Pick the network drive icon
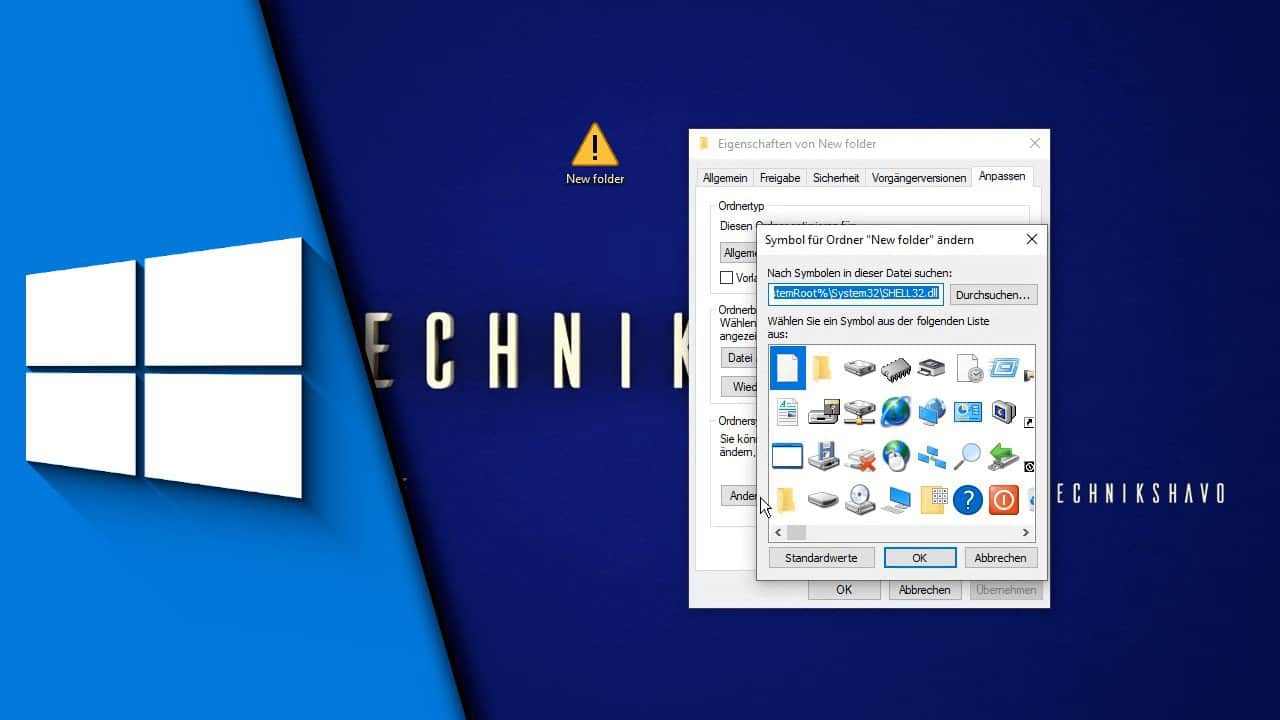1280x720 pixels. (x=859, y=411)
